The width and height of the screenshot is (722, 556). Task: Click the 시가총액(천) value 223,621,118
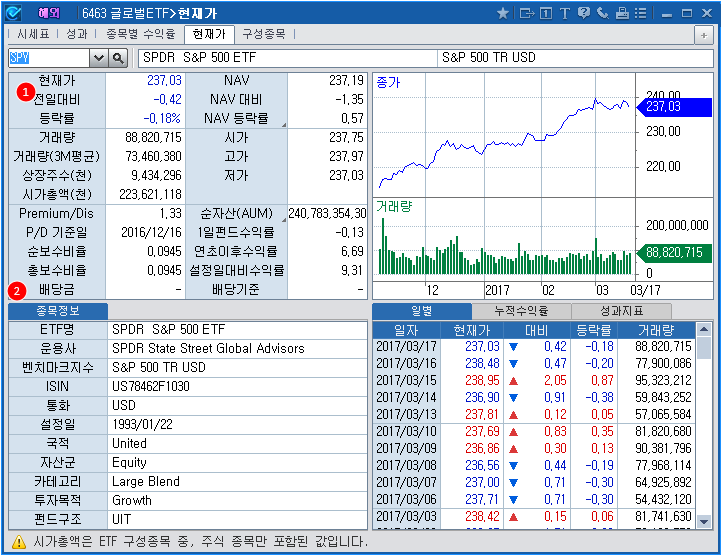pyautogui.click(x=151, y=194)
